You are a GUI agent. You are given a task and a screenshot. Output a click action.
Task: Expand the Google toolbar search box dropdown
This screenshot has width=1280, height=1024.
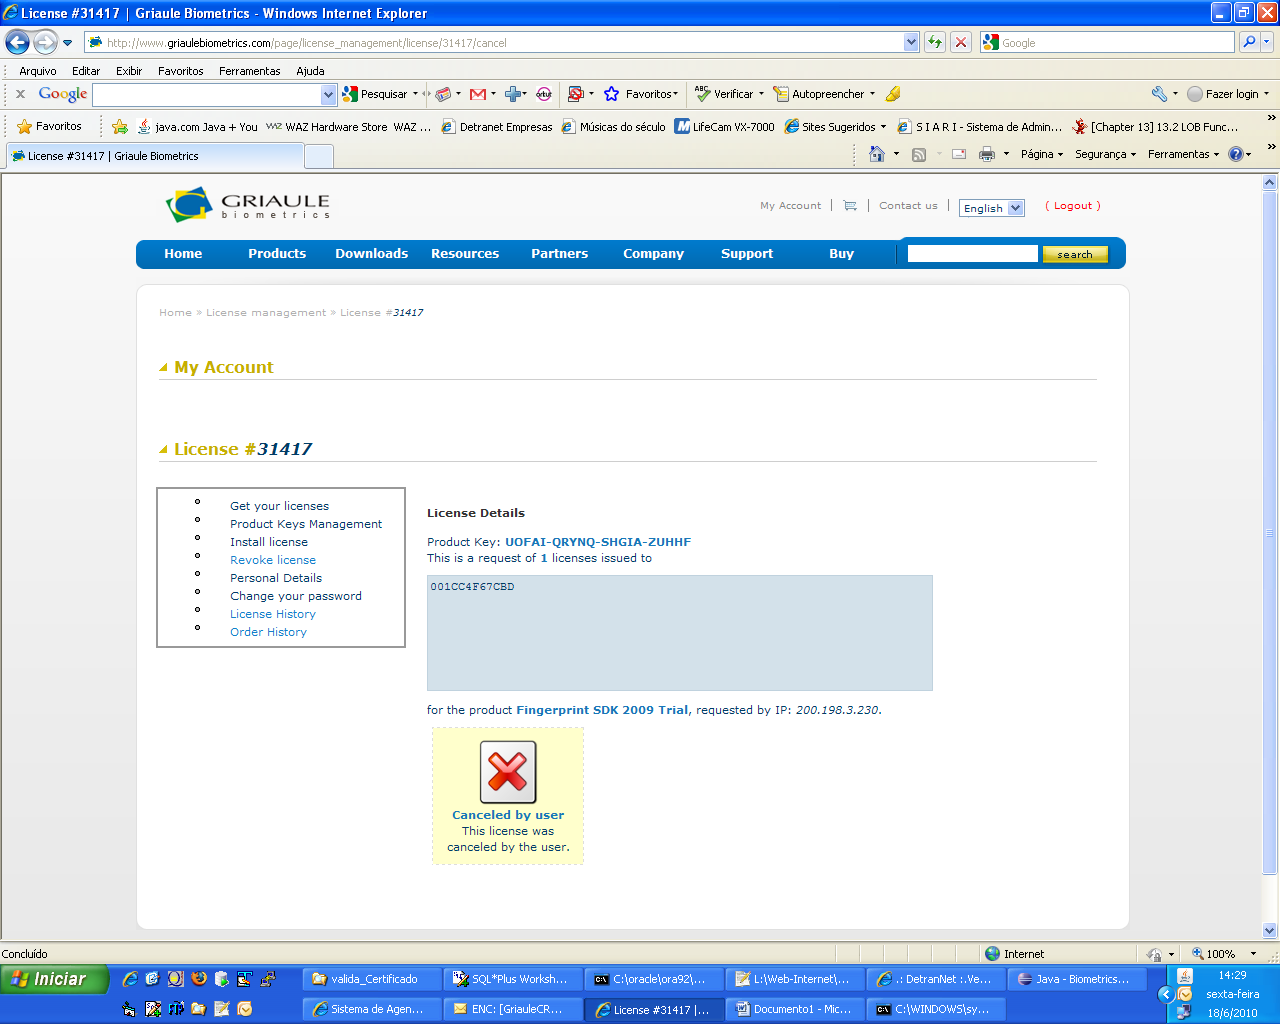[x=329, y=94]
